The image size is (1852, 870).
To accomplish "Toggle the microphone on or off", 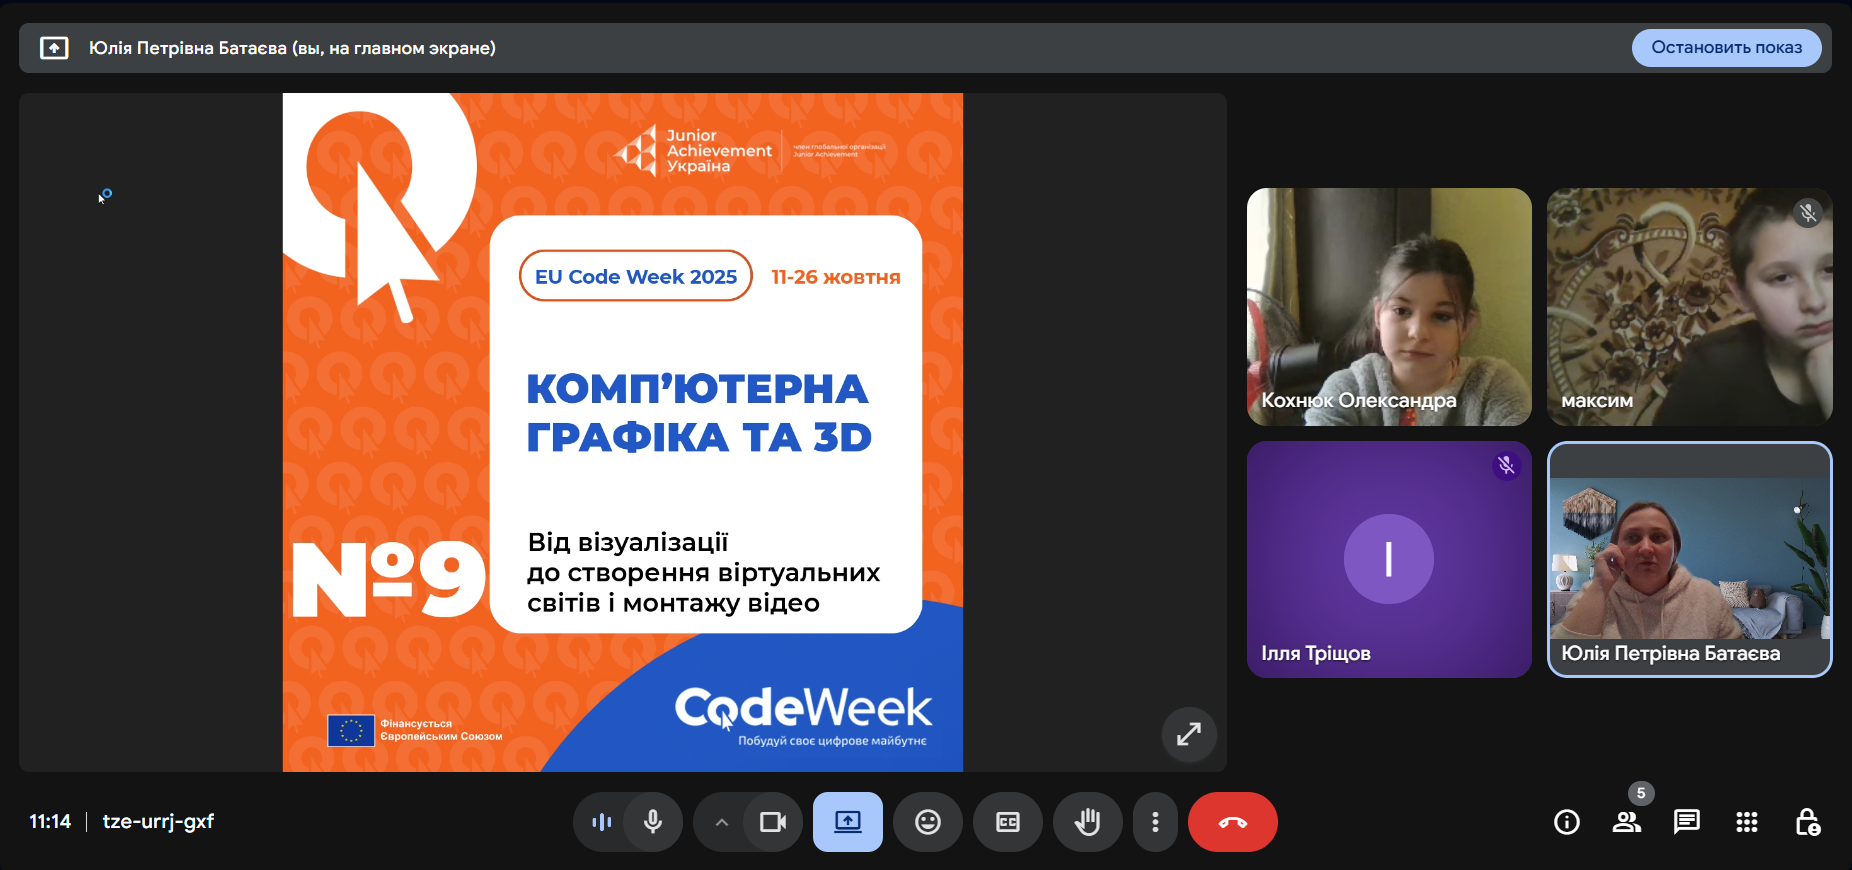I will click(653, 822).
